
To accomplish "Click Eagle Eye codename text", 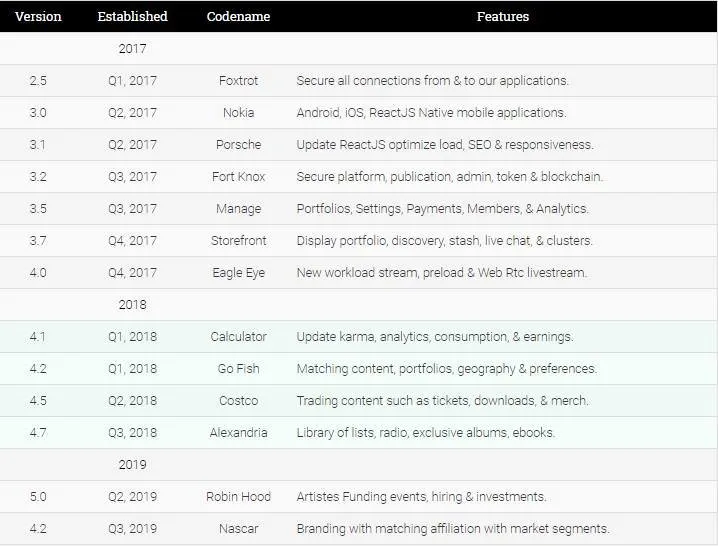I will 238,273.
